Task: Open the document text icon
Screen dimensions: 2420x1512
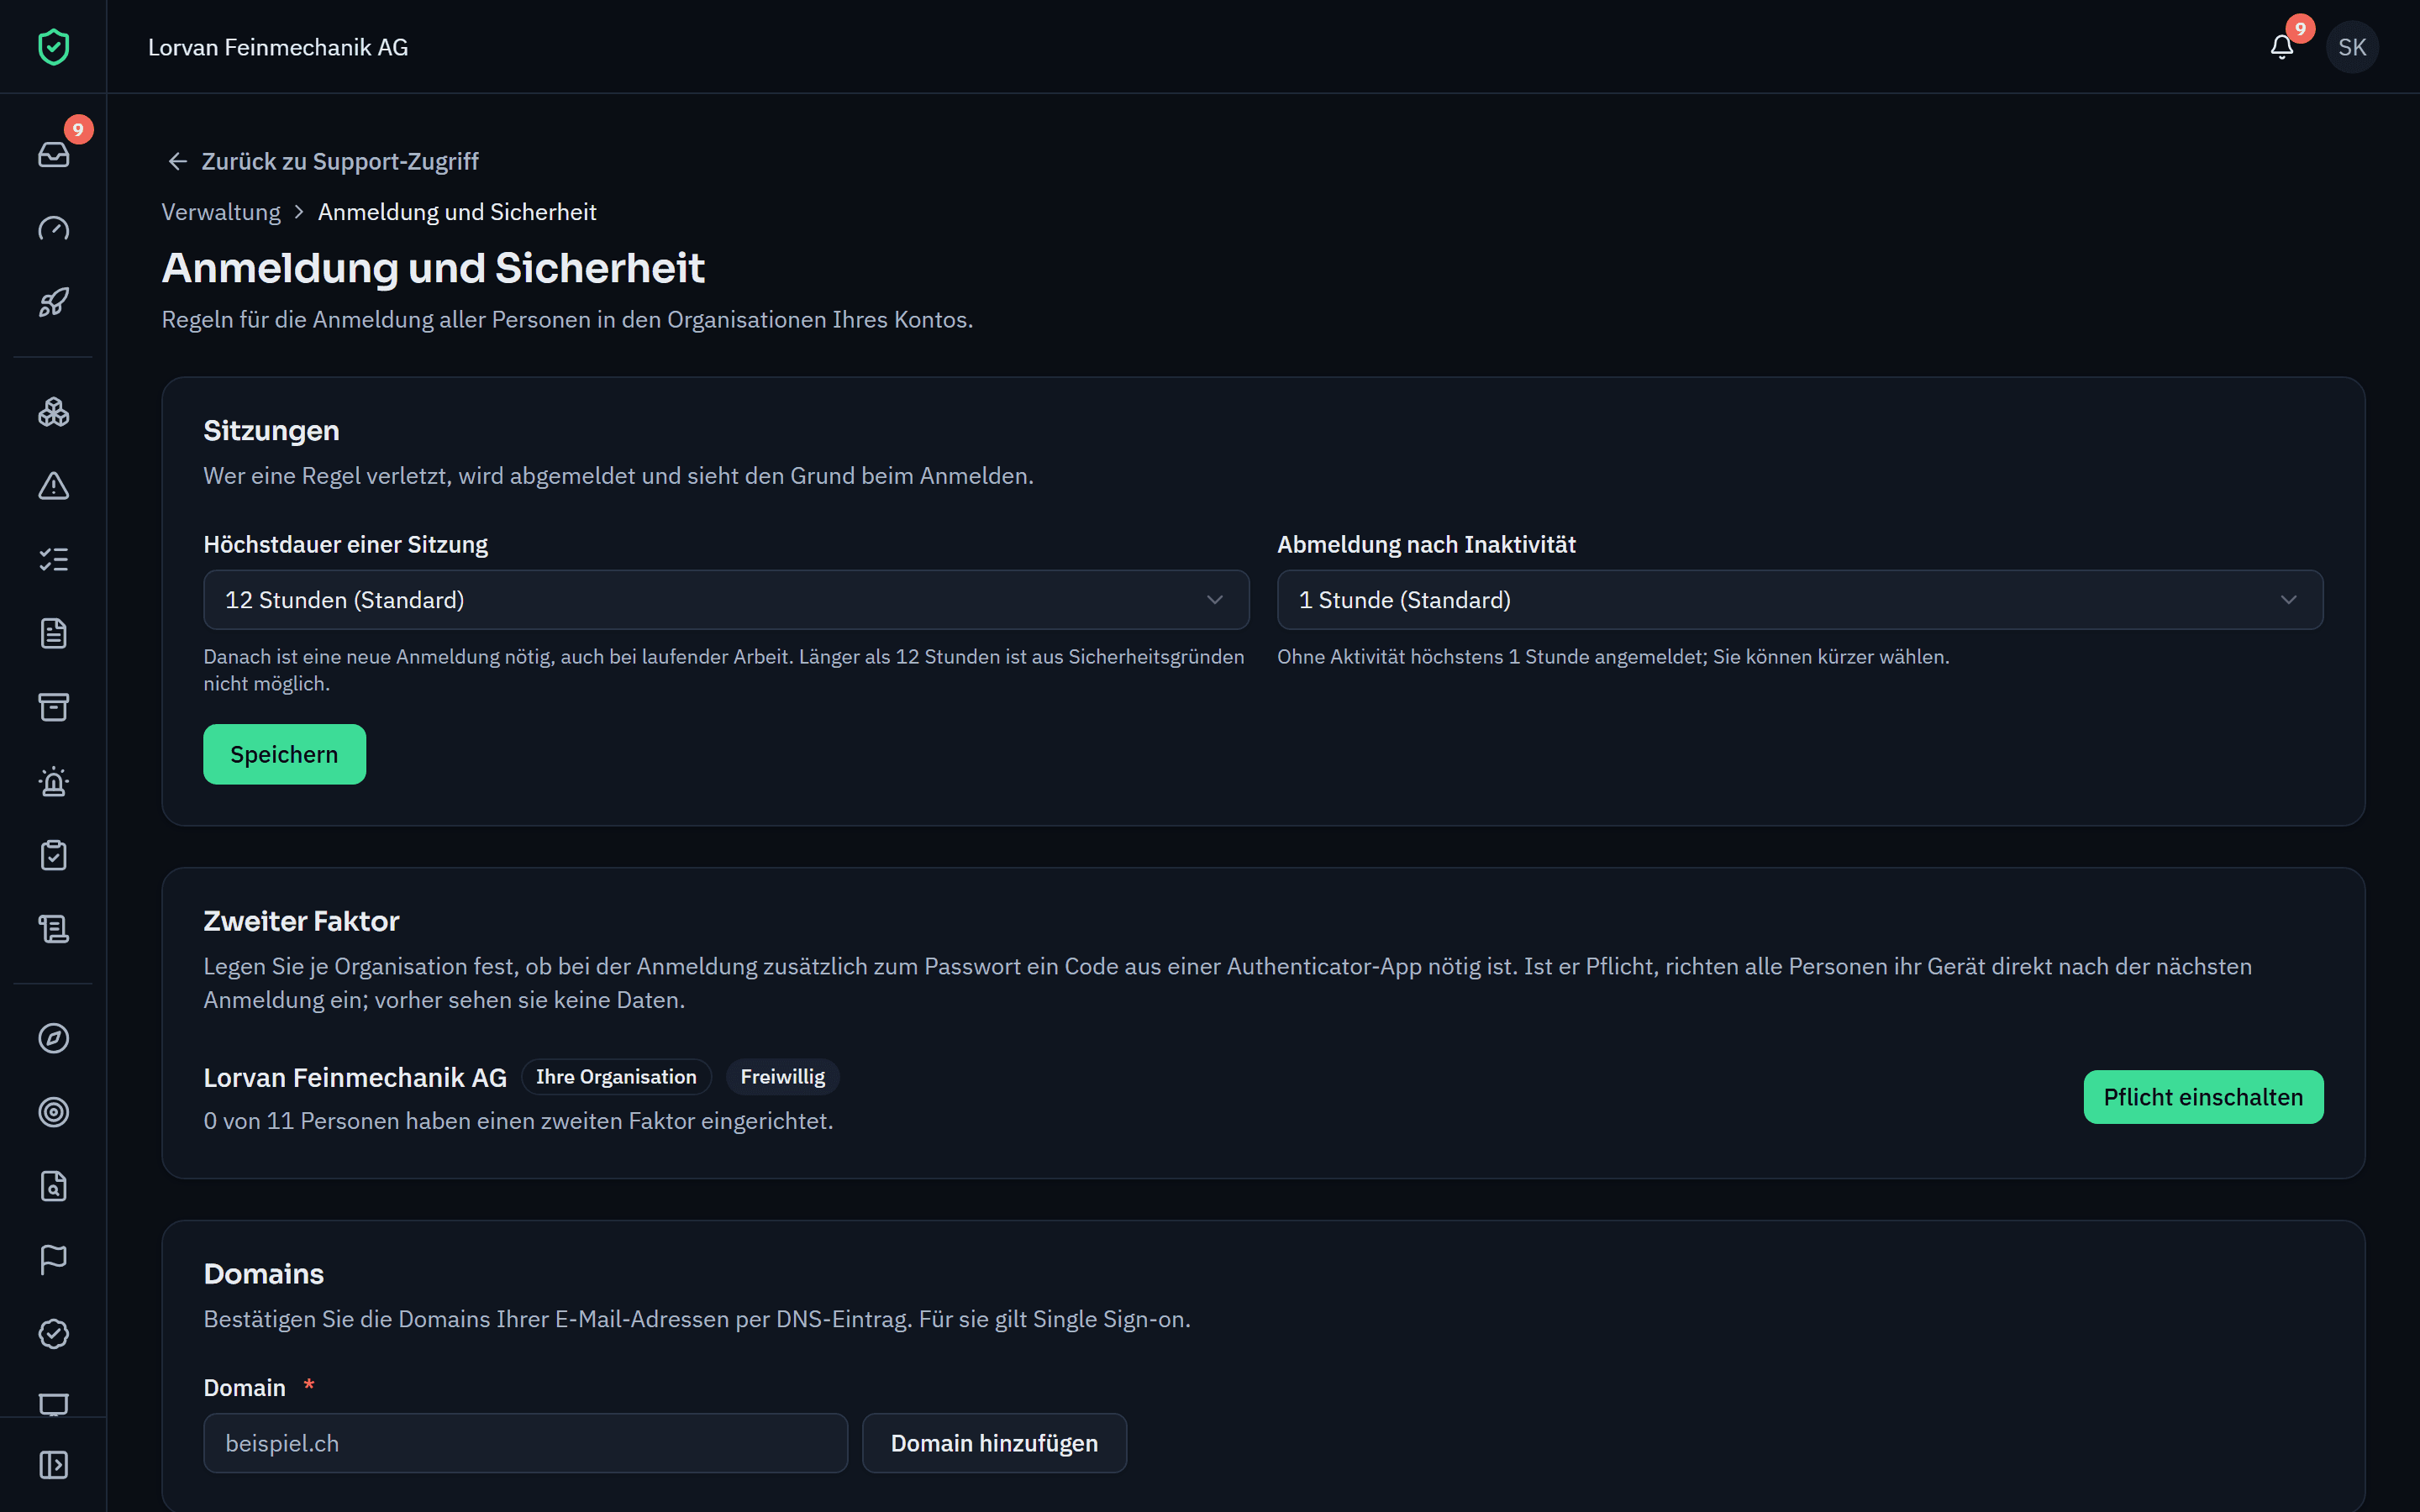Action: click(53, 634)
